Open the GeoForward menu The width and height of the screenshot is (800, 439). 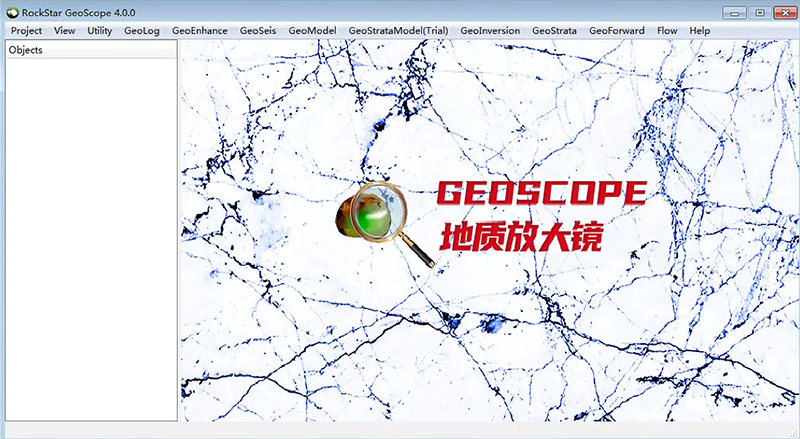click(617, 31)
